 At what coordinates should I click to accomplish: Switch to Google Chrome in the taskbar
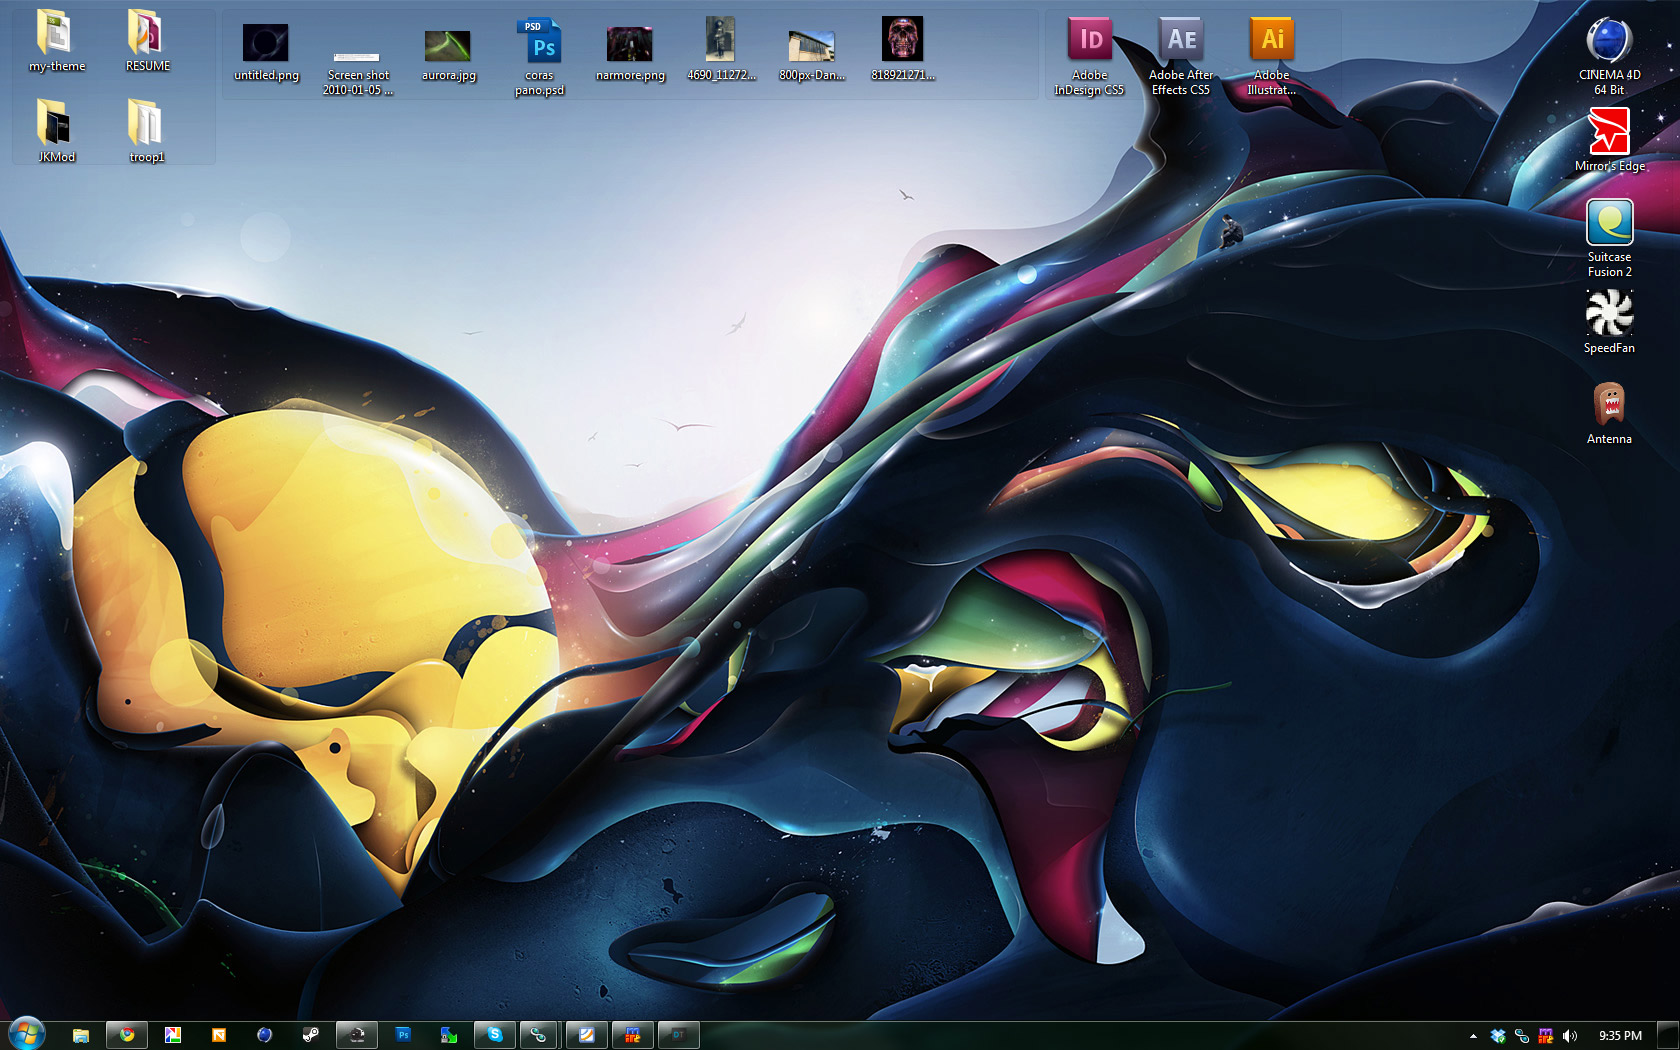127,1035
